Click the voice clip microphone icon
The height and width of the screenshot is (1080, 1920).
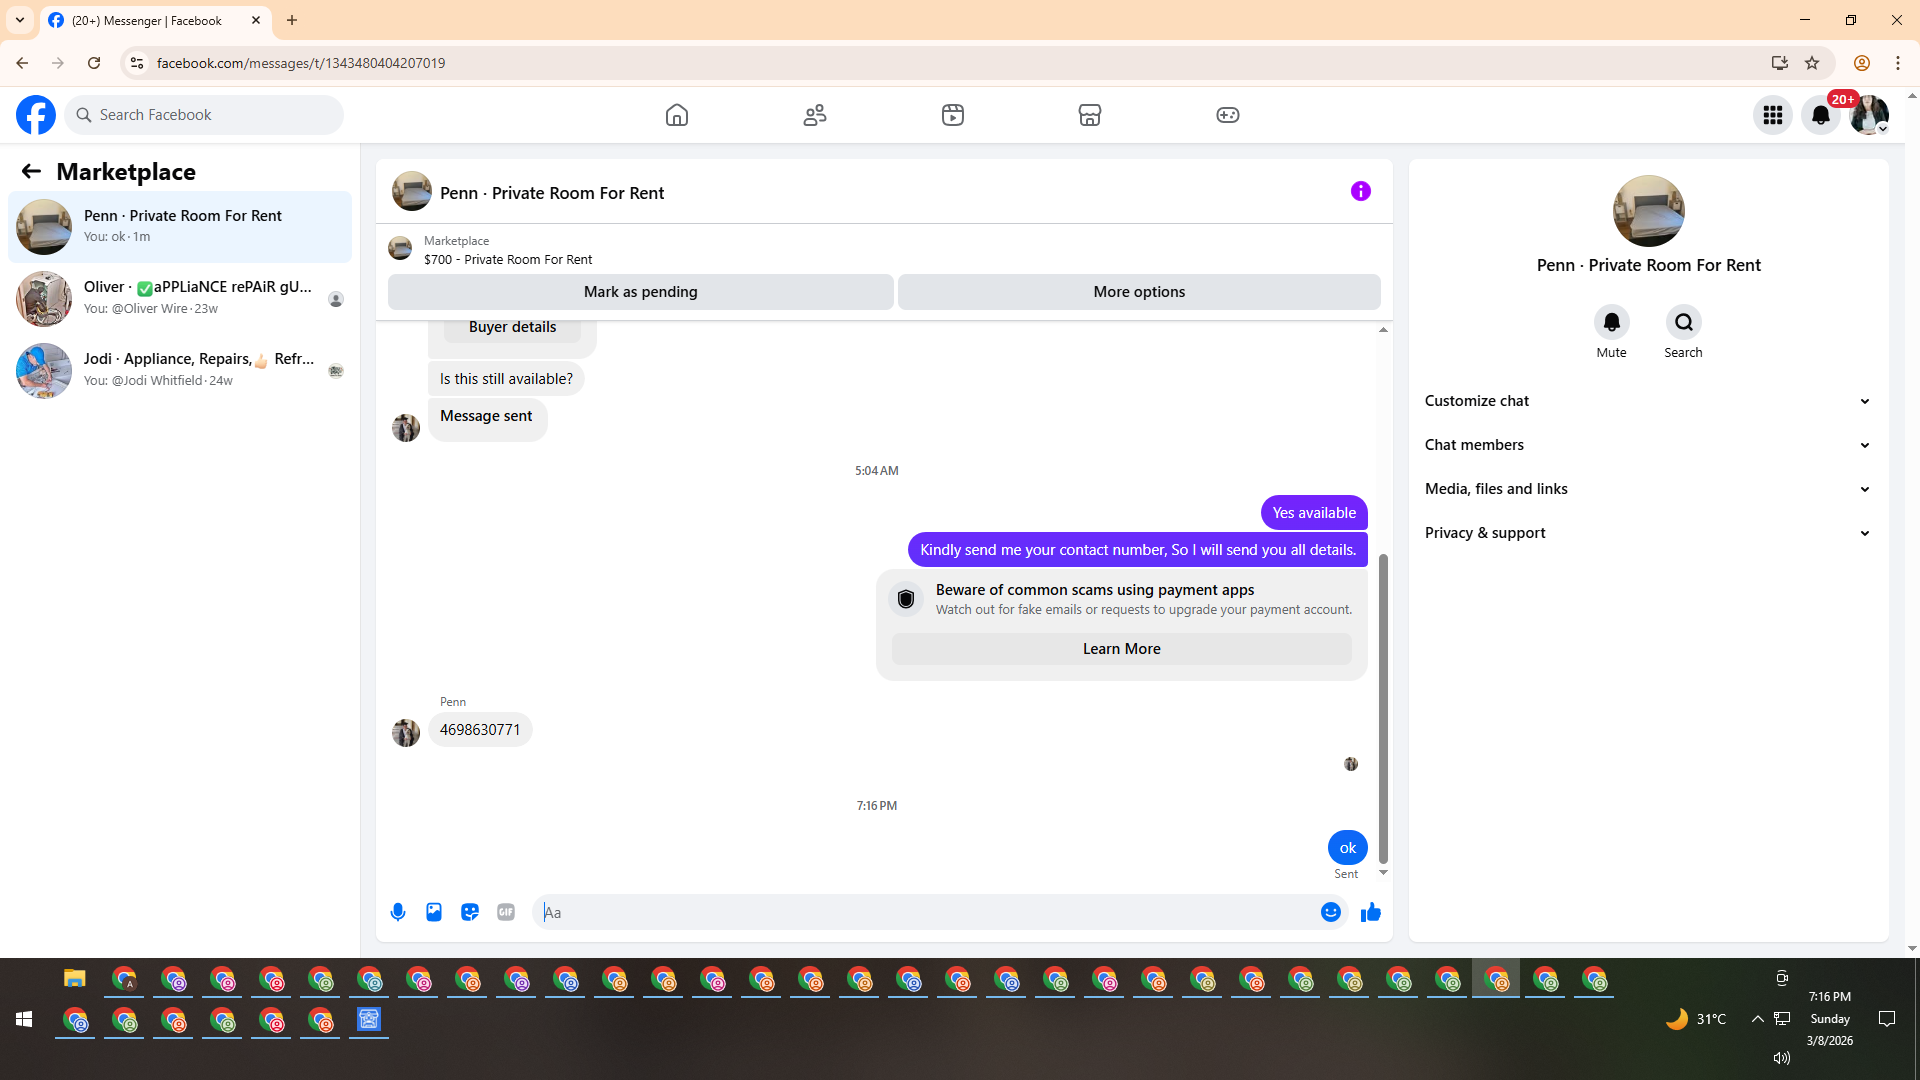click(x=398, y=912)
